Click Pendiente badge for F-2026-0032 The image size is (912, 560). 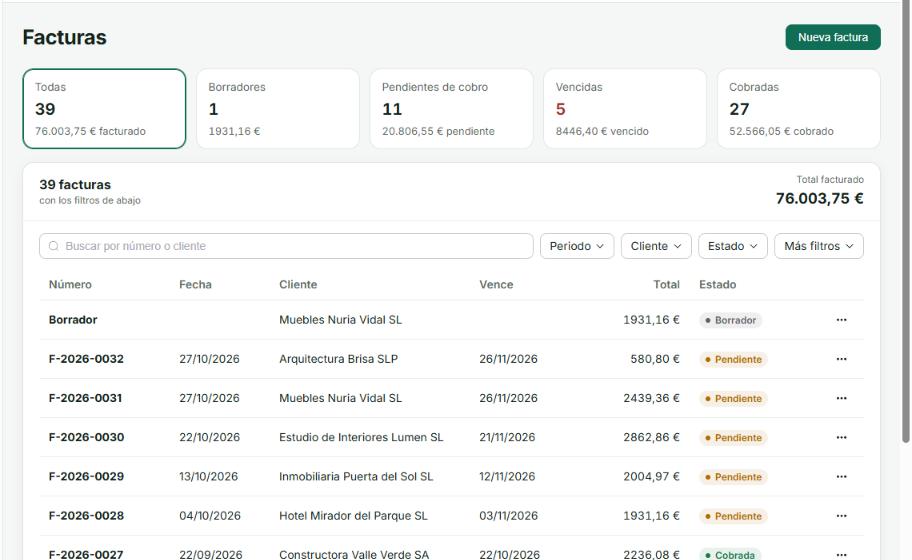(x=733, y=359)
